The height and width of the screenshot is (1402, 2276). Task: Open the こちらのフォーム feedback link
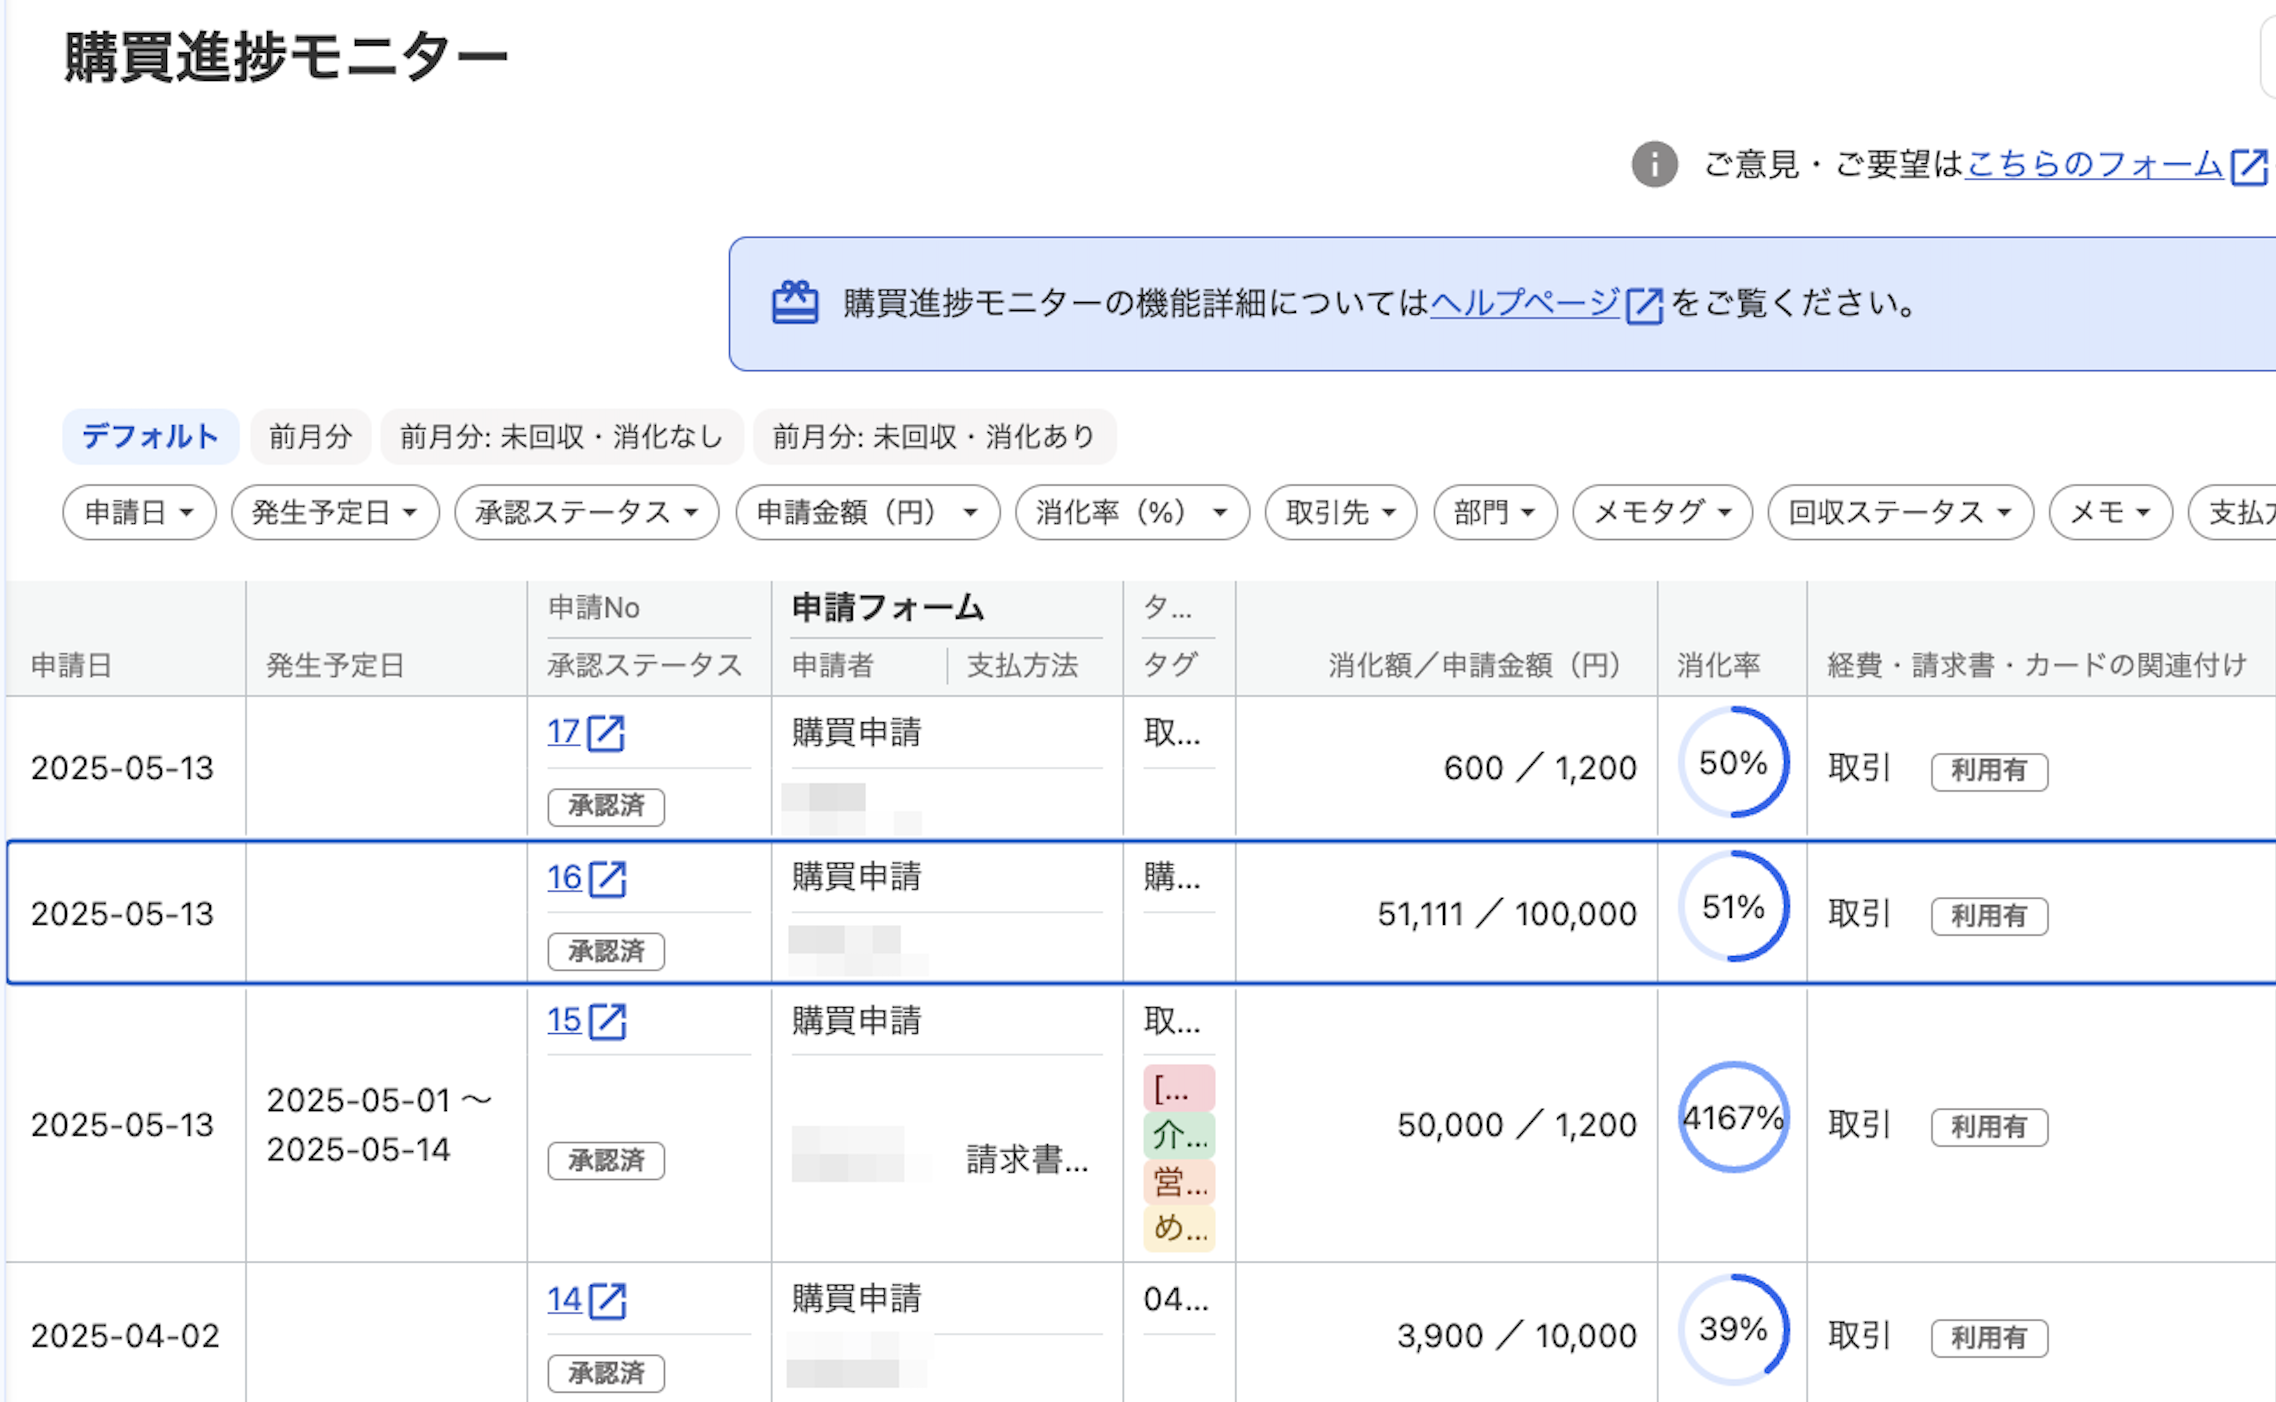pyautogui.click(x=2094, y=164)
